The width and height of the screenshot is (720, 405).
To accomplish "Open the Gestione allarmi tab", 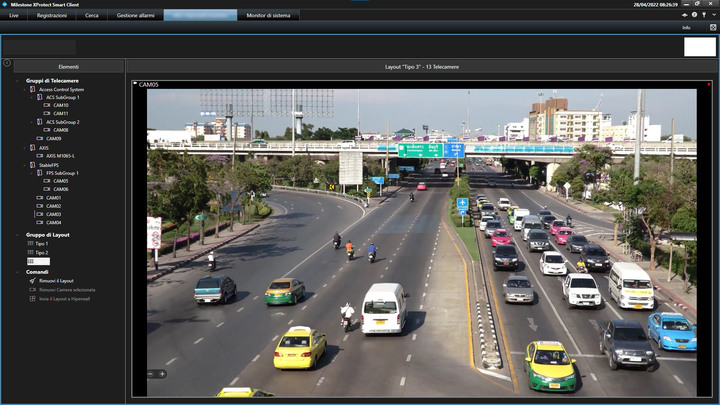I will pos(135,15).
